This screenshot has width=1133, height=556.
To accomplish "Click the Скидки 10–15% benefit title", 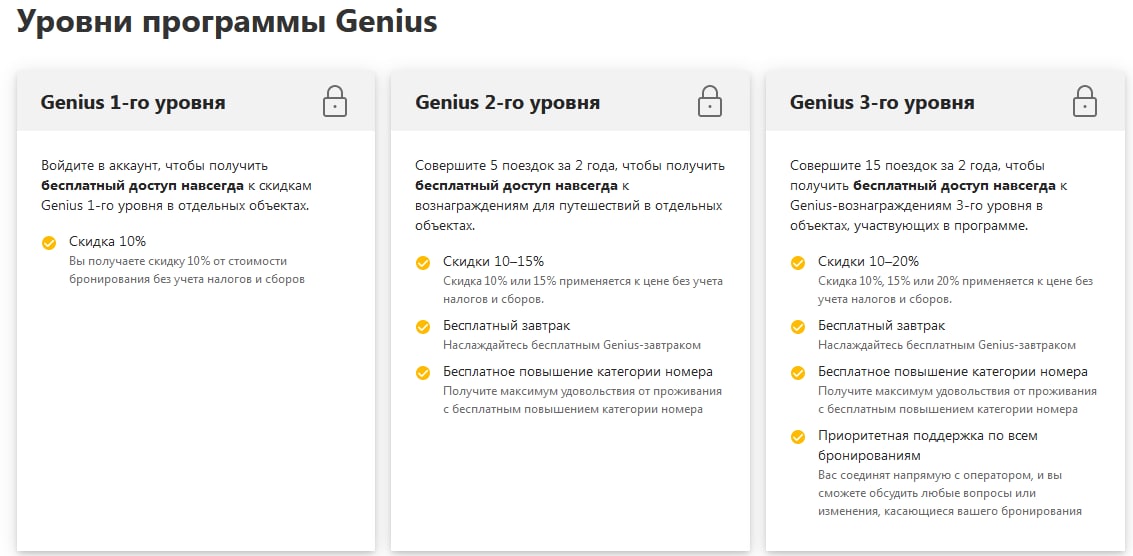I will pyautogui.click(x=493, y=261).
